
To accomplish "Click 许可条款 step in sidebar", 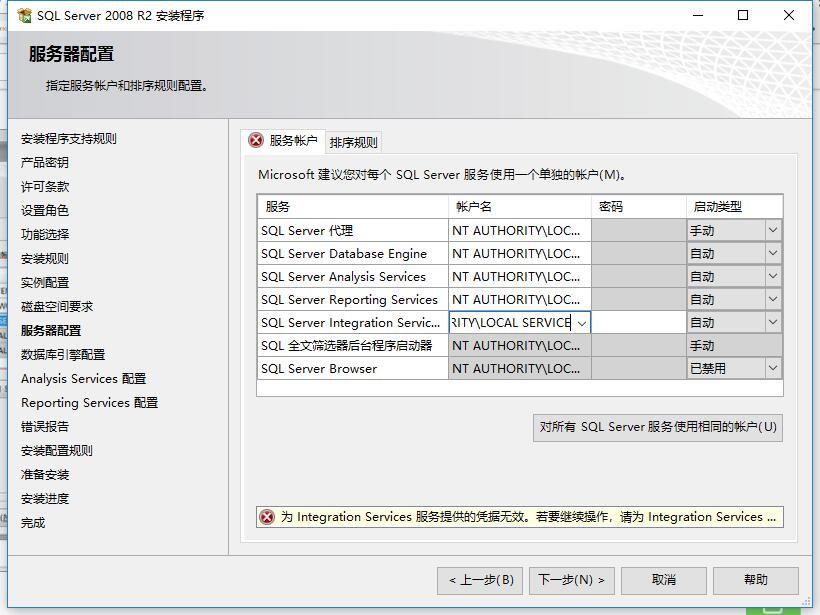I will [x=44, y=187].
